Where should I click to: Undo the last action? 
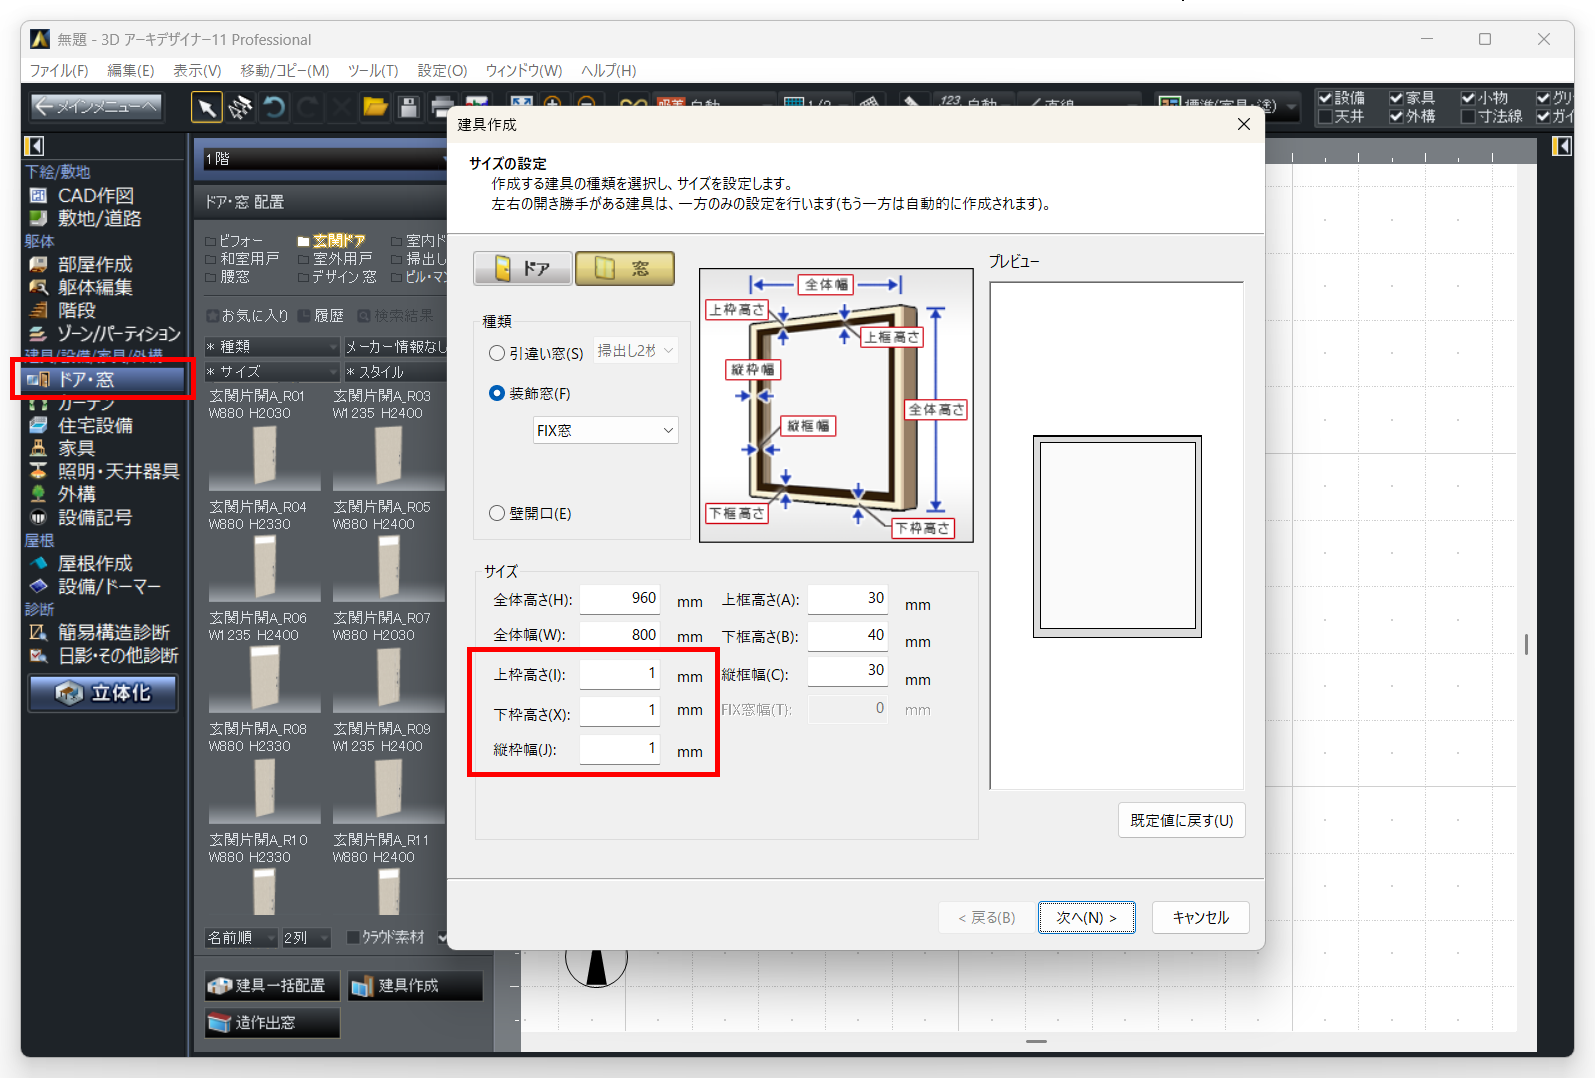point(274,107)
